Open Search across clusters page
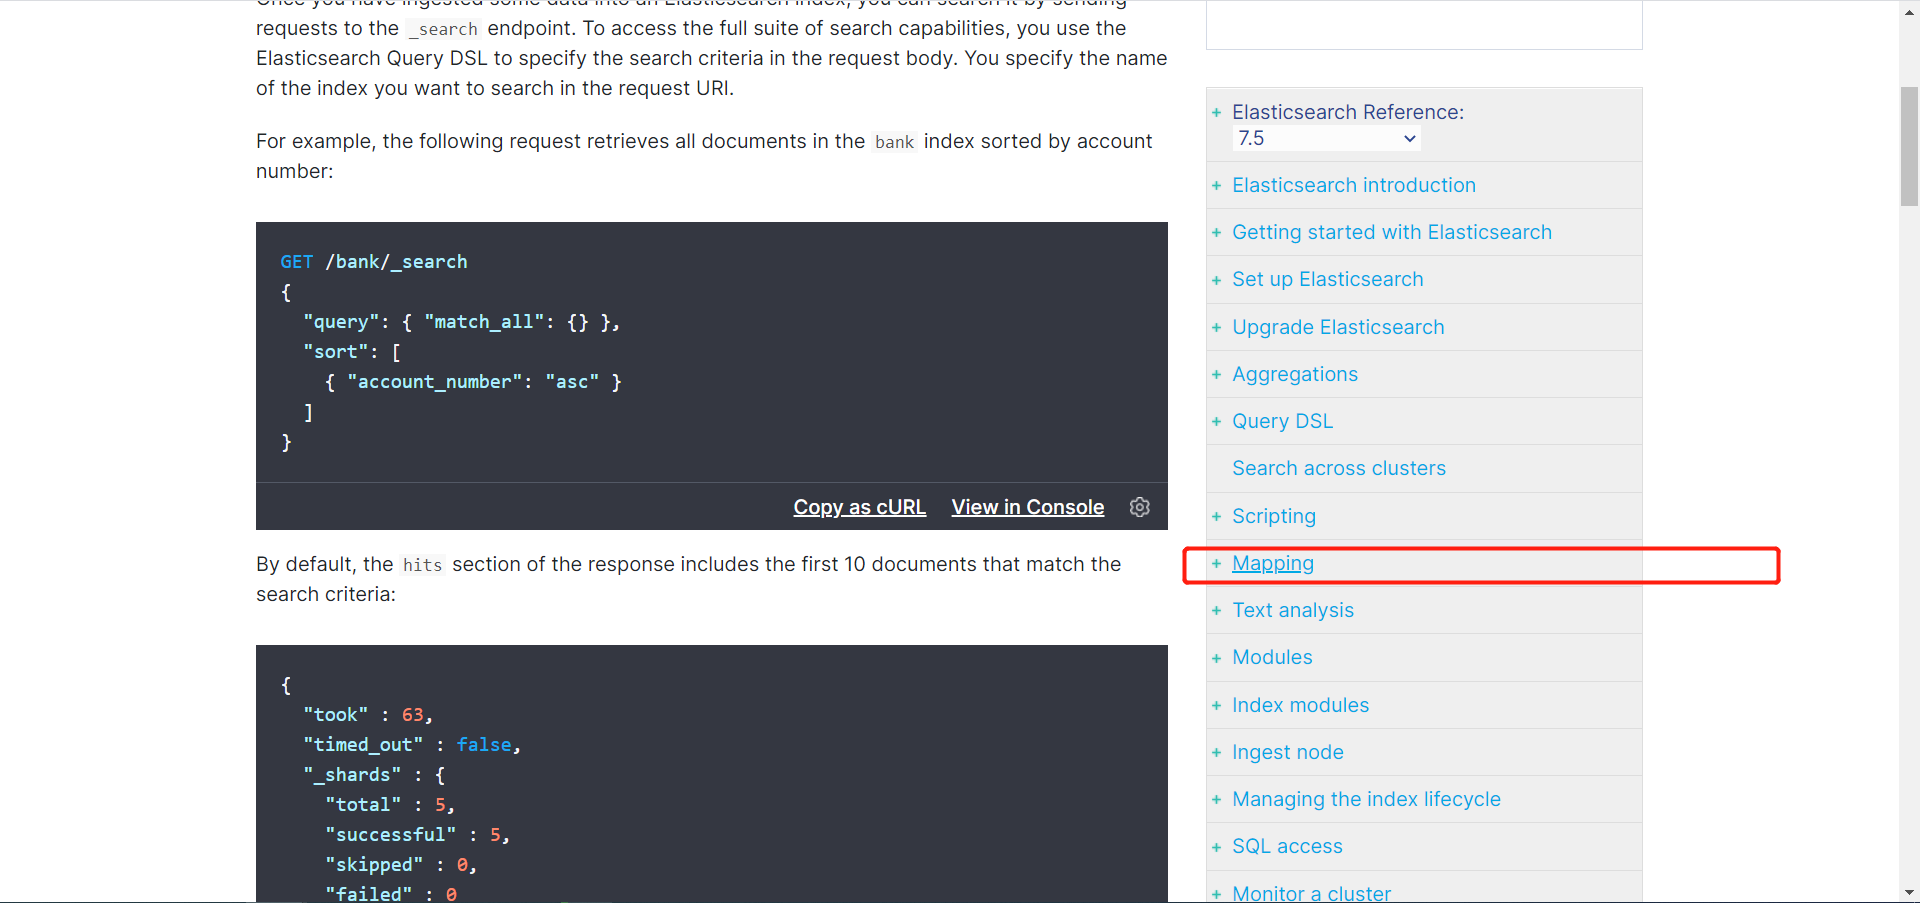This screenshot has height=903, width=1920. (x=1339, y=468)
